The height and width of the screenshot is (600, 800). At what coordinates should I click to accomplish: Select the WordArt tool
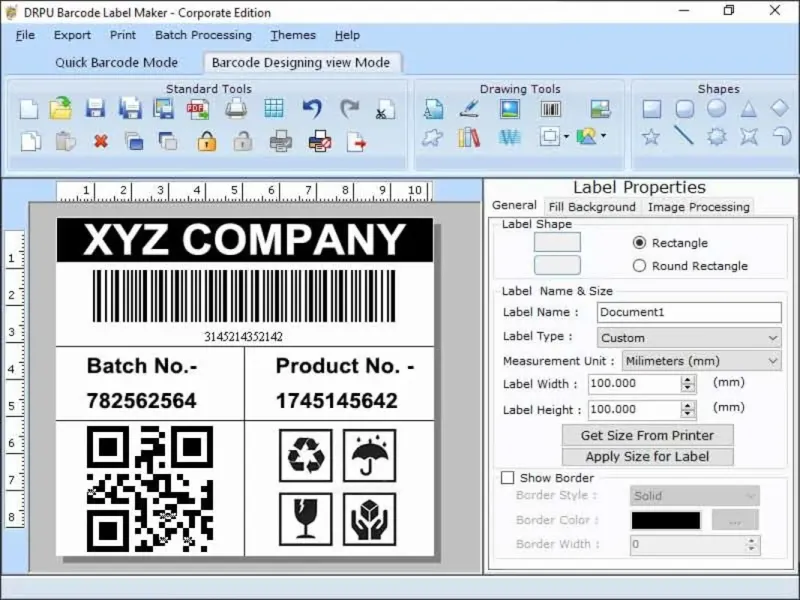pyautogui.click(x=510, y=137)
